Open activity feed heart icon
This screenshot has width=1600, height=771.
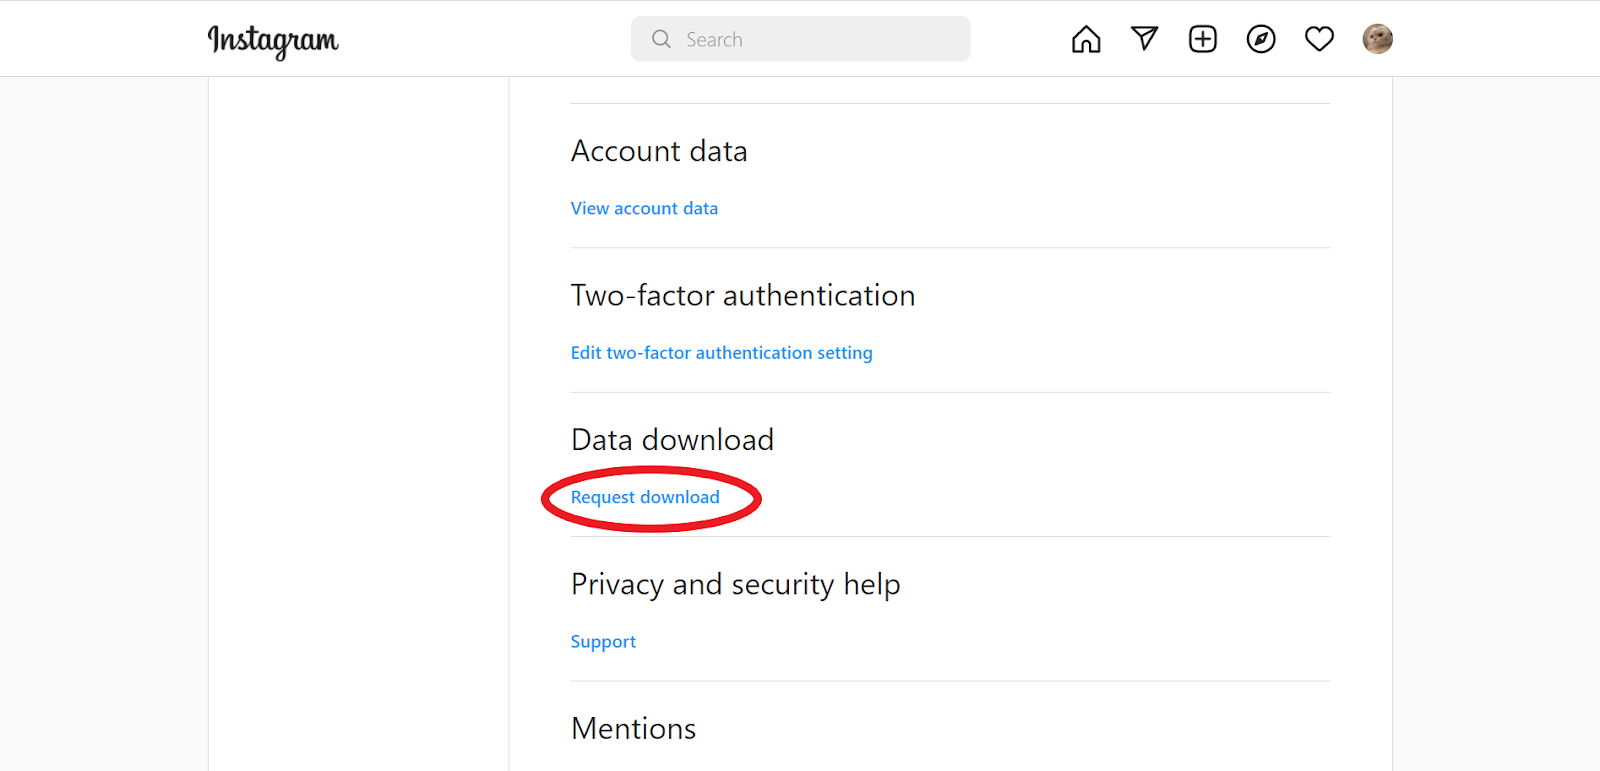pos(1319,39)
